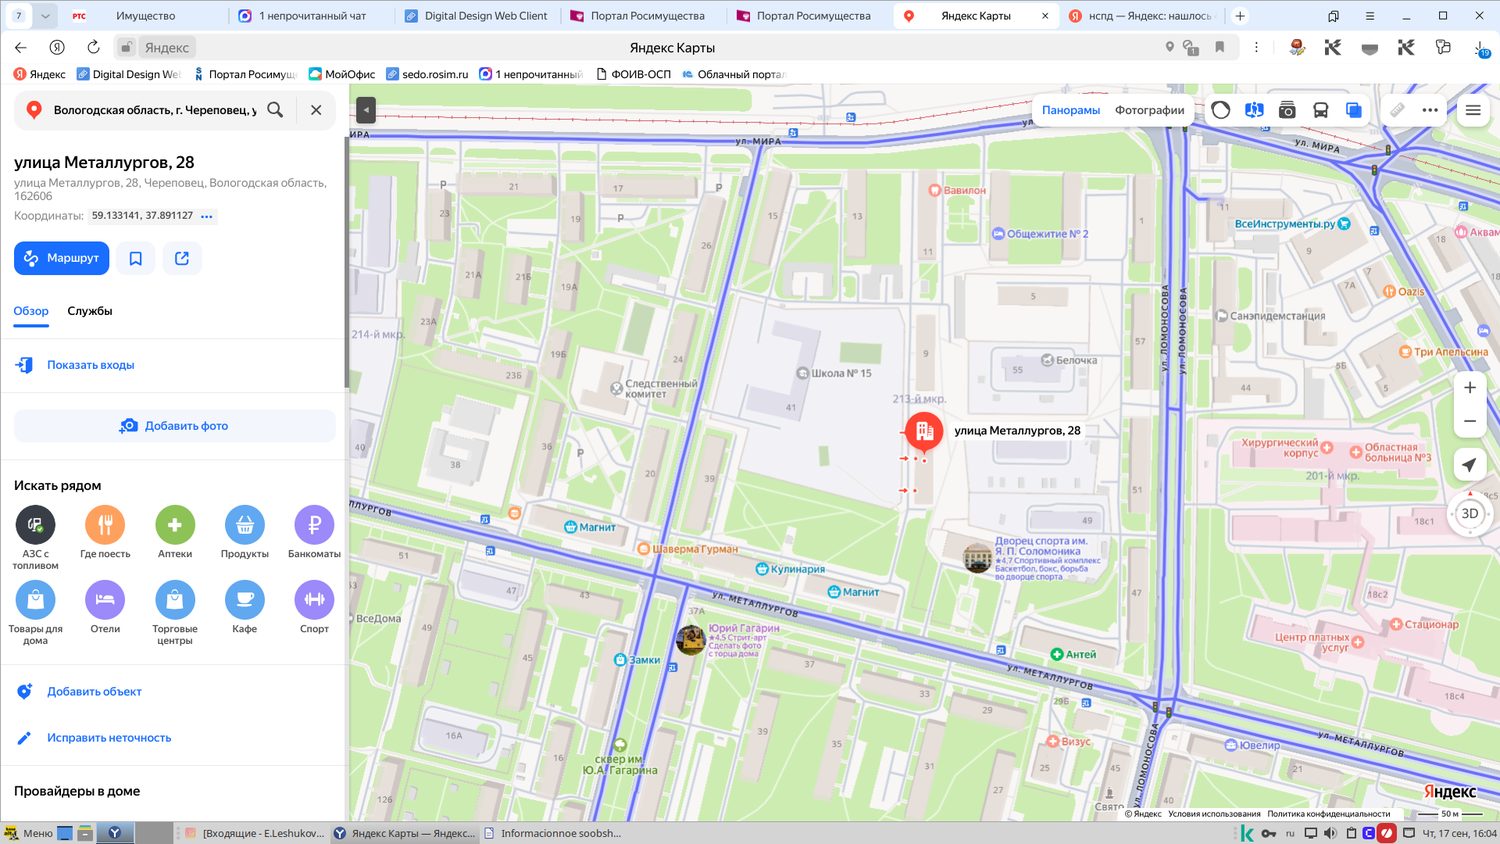Search nearby for Банкоматы

[x=314, y=533]
